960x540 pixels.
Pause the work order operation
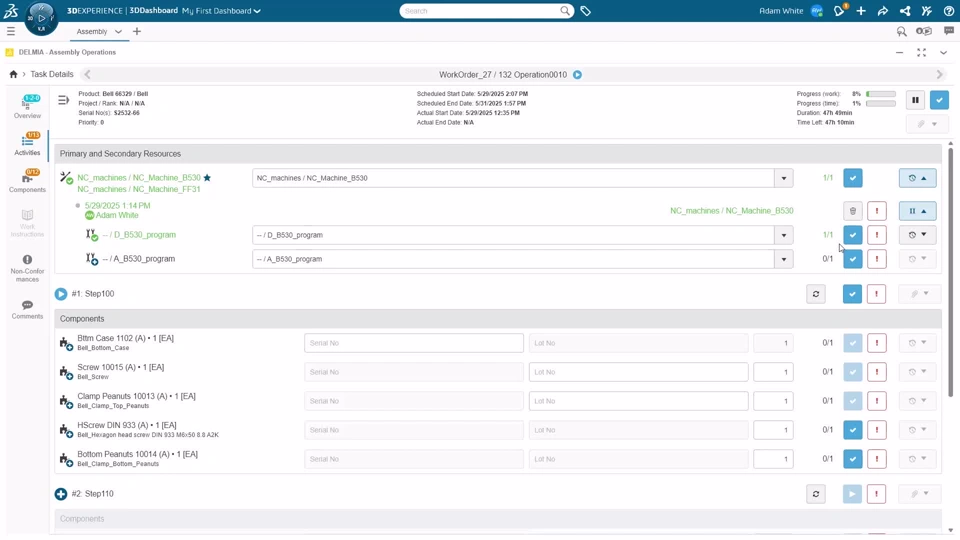pos(915,100)
